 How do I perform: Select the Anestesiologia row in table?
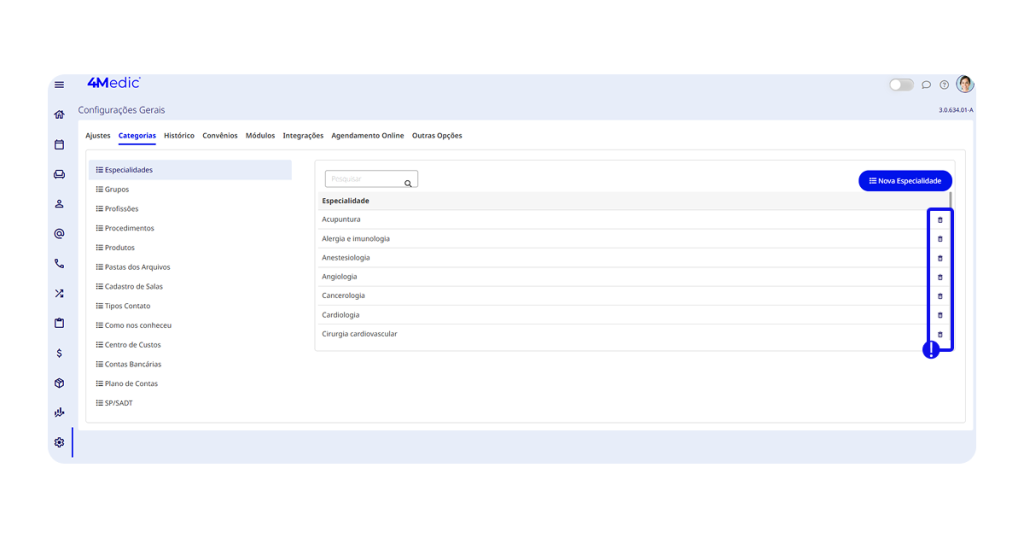[345, 258]
